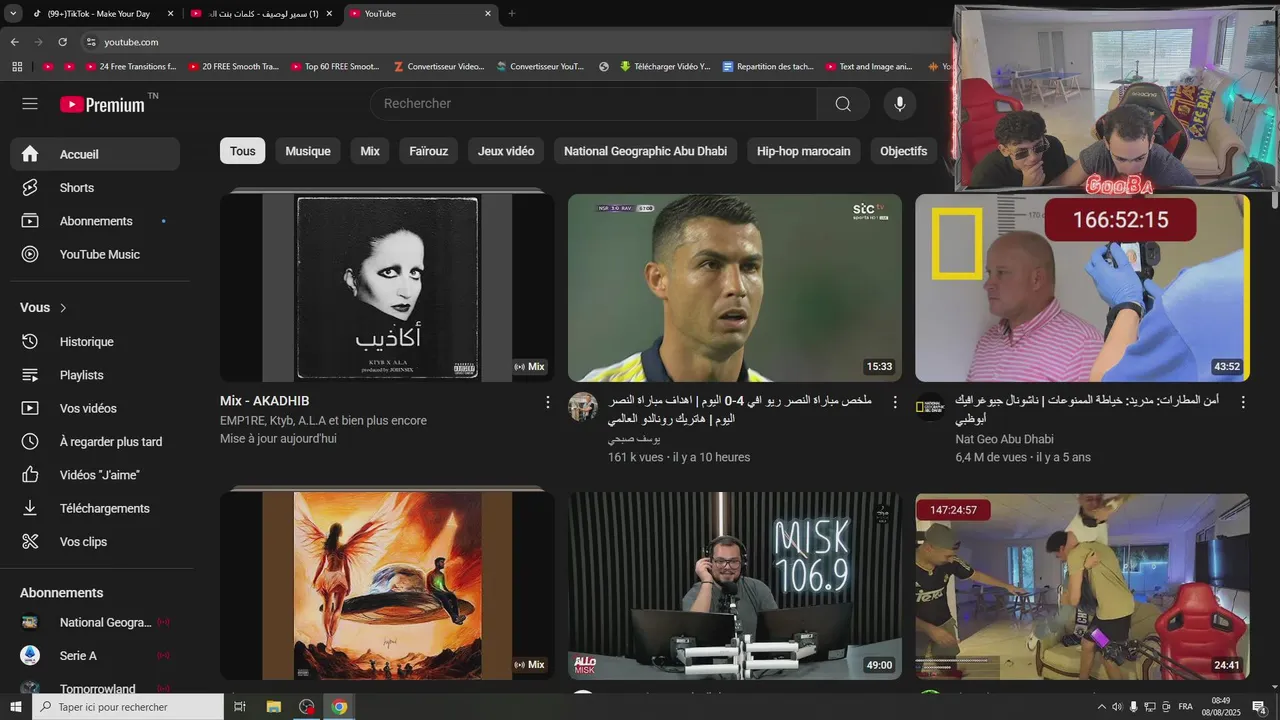
Task: Reload the page with the browser refresh button
Action: coord(63,42)
